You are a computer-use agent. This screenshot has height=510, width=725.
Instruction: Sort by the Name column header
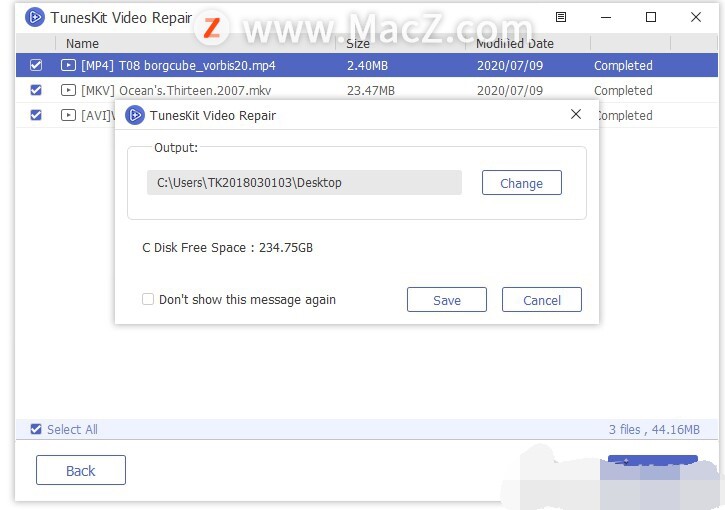(82, 44)
